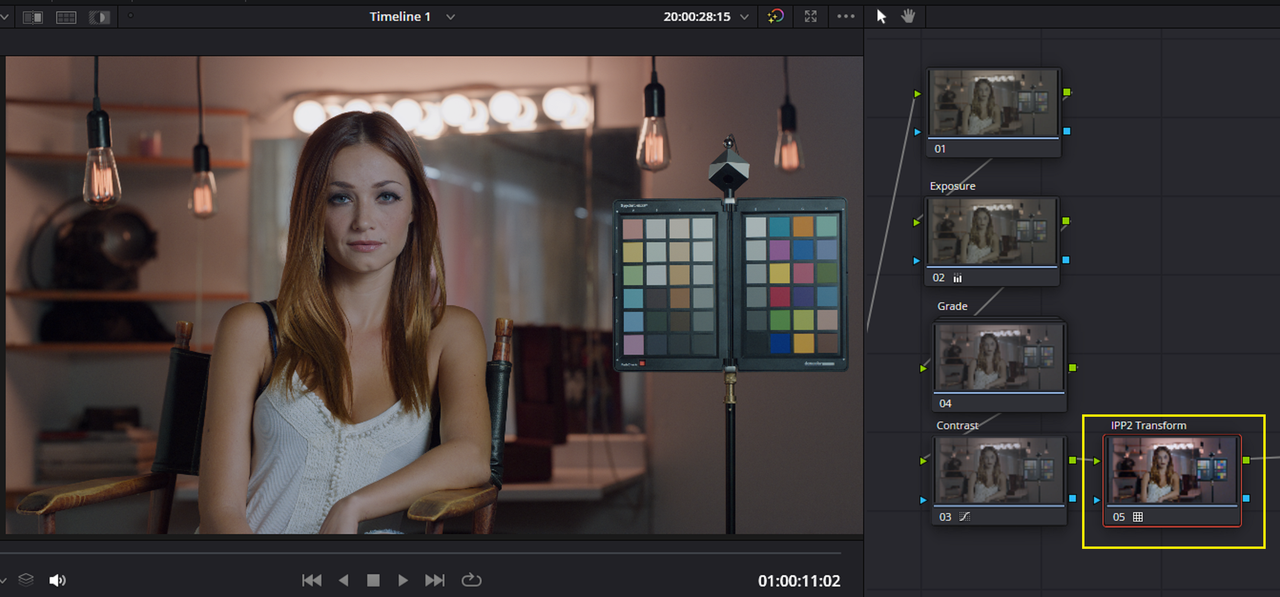Click the green RGB input of node 05
Screen dimensions: 1280x597
click(x=1097, y=460)
